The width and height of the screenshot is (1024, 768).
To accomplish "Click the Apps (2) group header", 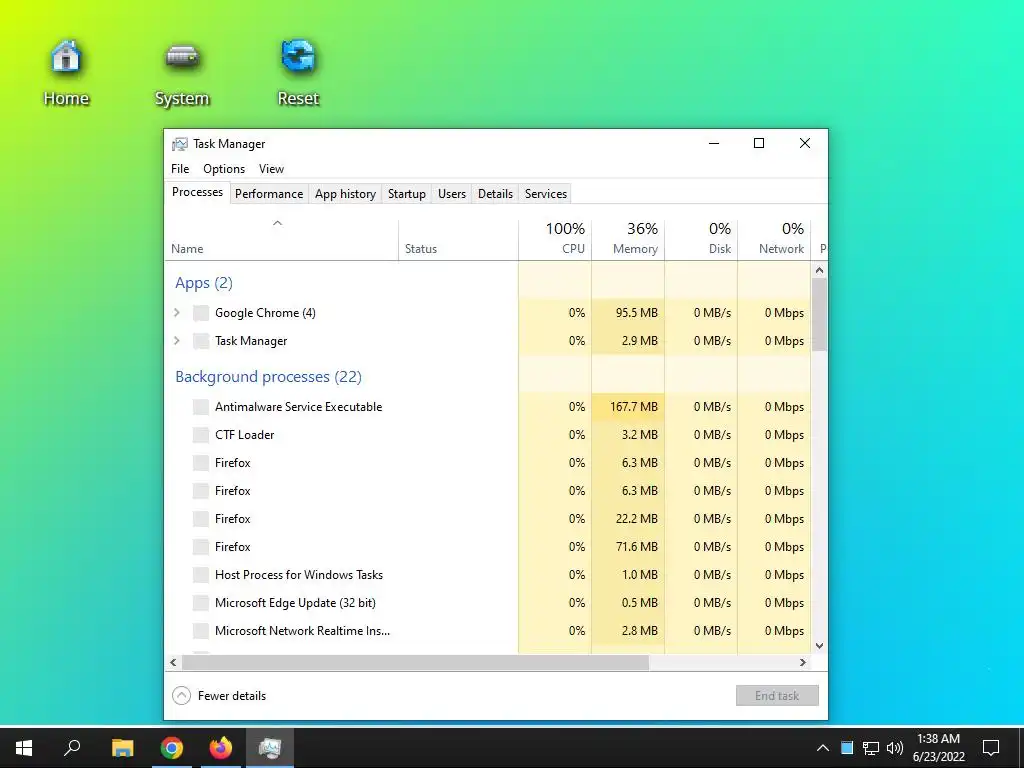I will pos(204,283).
